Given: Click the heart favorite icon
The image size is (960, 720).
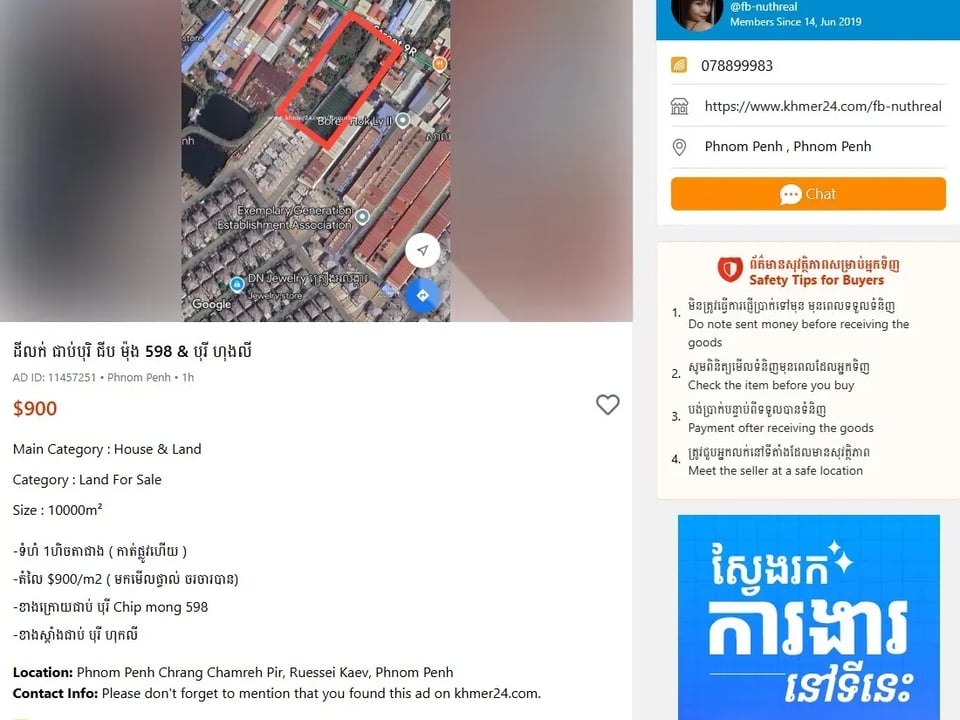Looking at the screenshot, I should 607,405.
